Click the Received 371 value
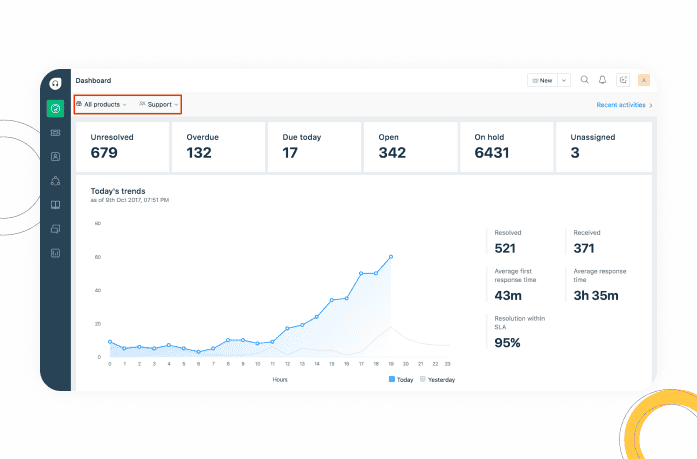The image size is (697, 459). pyautogui.click(x=584, y=248)
